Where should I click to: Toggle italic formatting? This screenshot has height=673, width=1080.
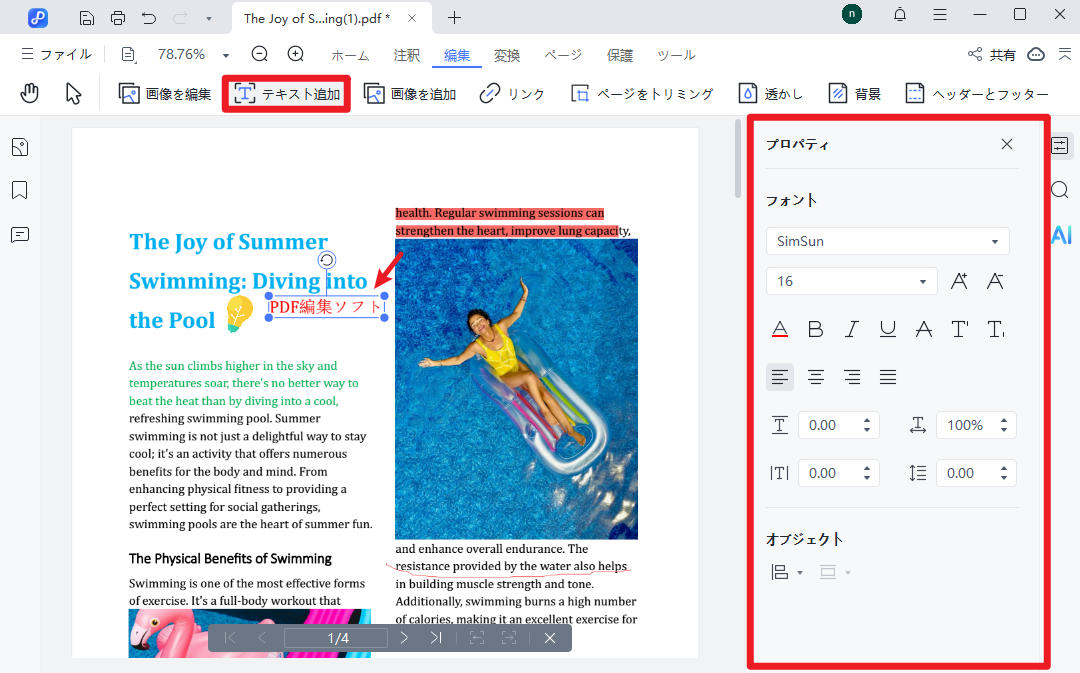pyautogui.click(x=852, y=329)
